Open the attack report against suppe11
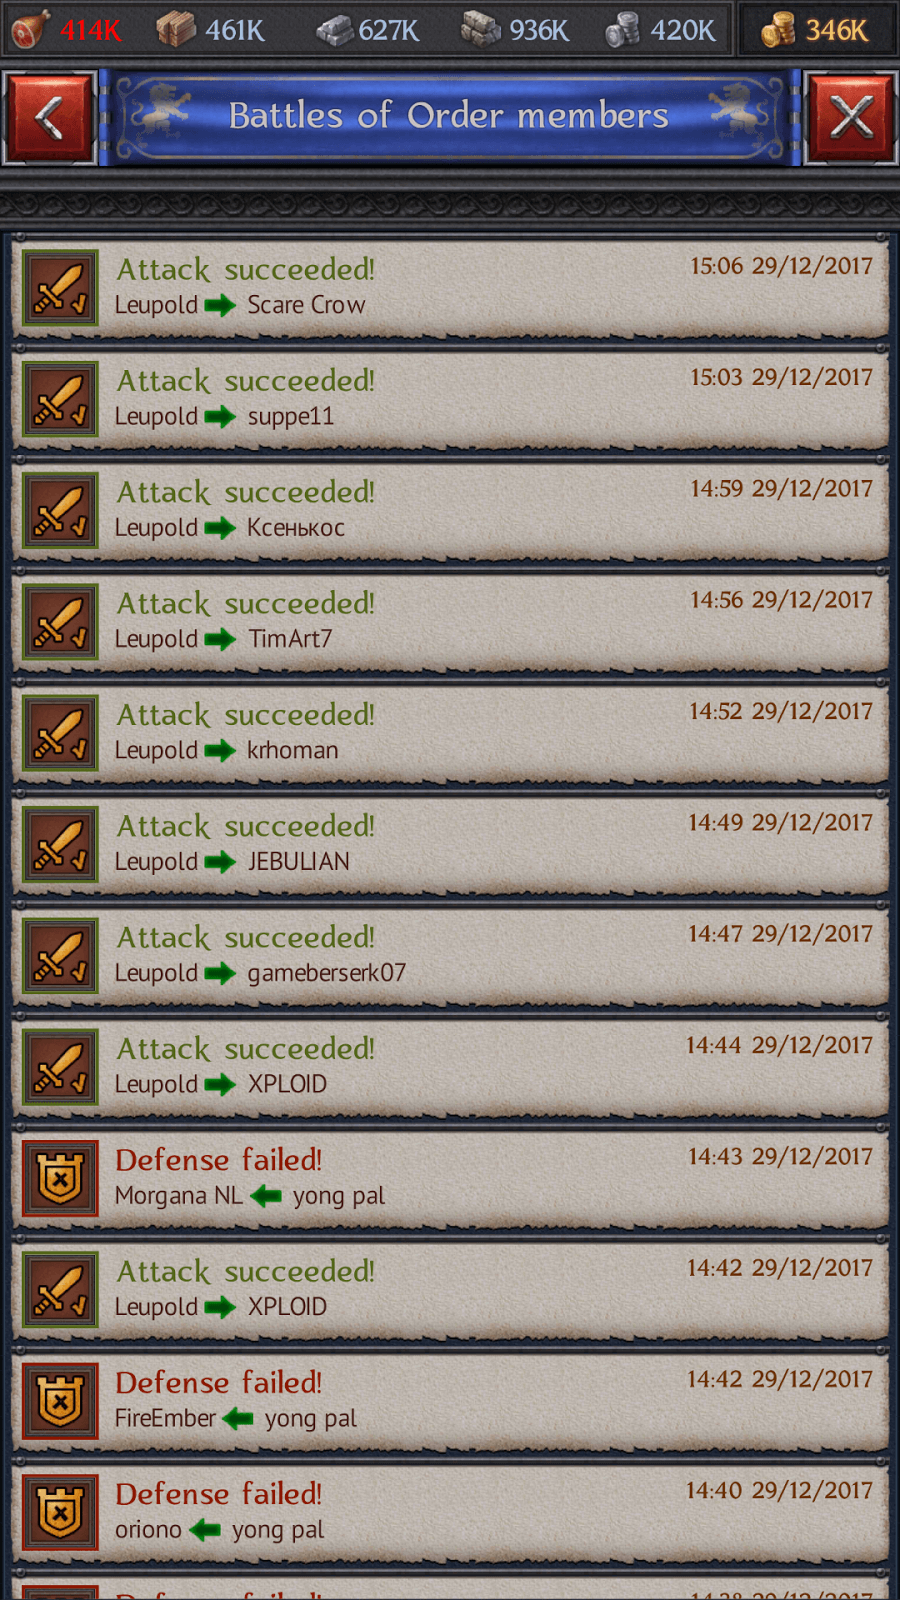 (450, 400)
